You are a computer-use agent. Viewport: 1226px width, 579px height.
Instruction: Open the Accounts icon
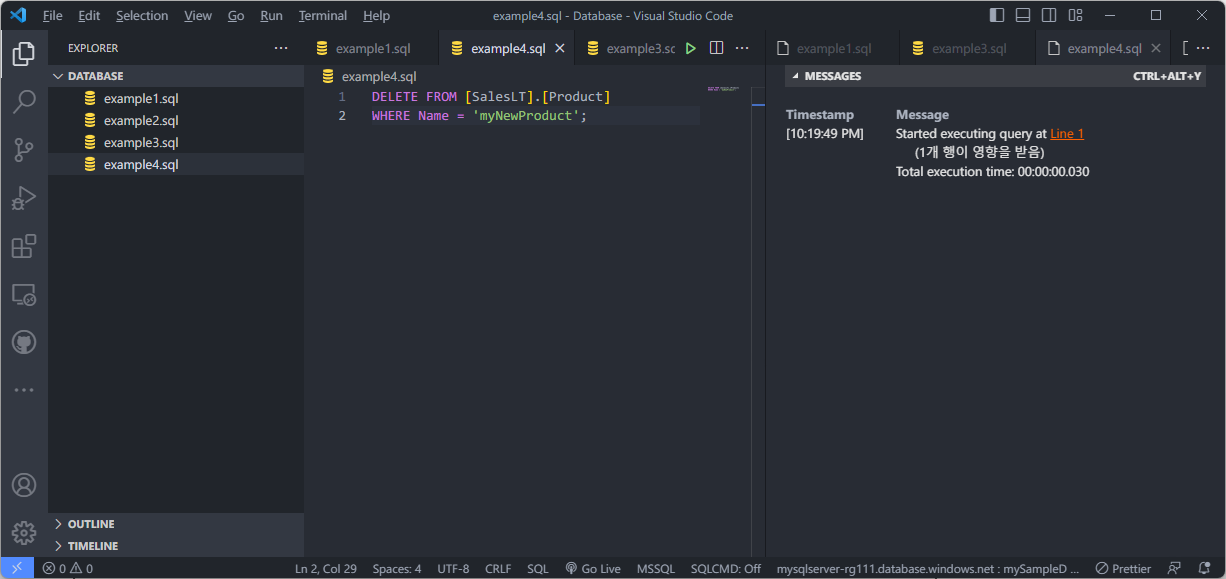tap(24, 485)
